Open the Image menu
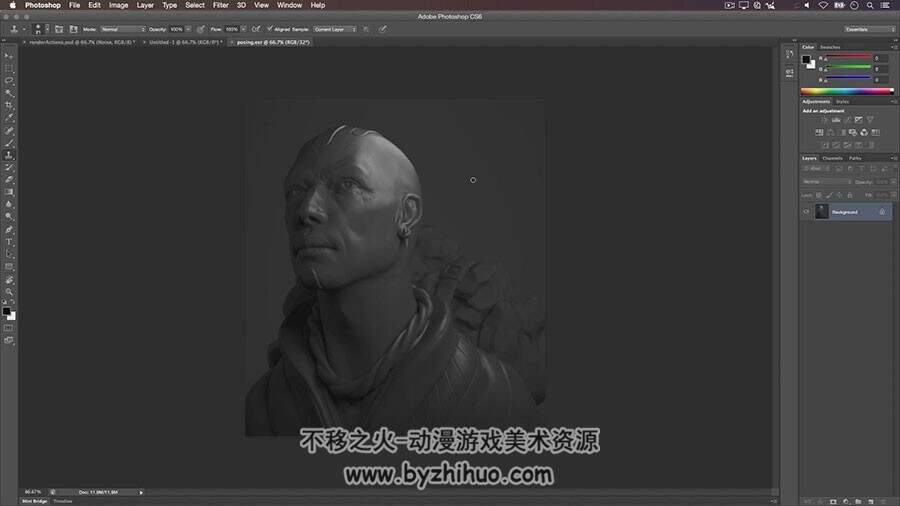Image resolution: width=900 pixels, height=506 pixels. point(118,5)
